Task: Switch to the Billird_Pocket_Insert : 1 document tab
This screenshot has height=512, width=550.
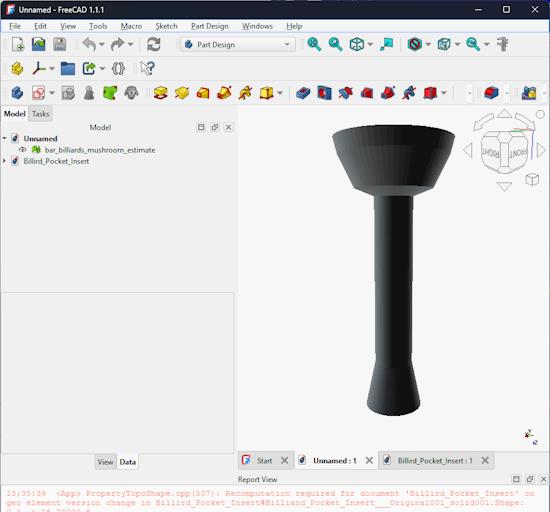Action: [435, 461]
